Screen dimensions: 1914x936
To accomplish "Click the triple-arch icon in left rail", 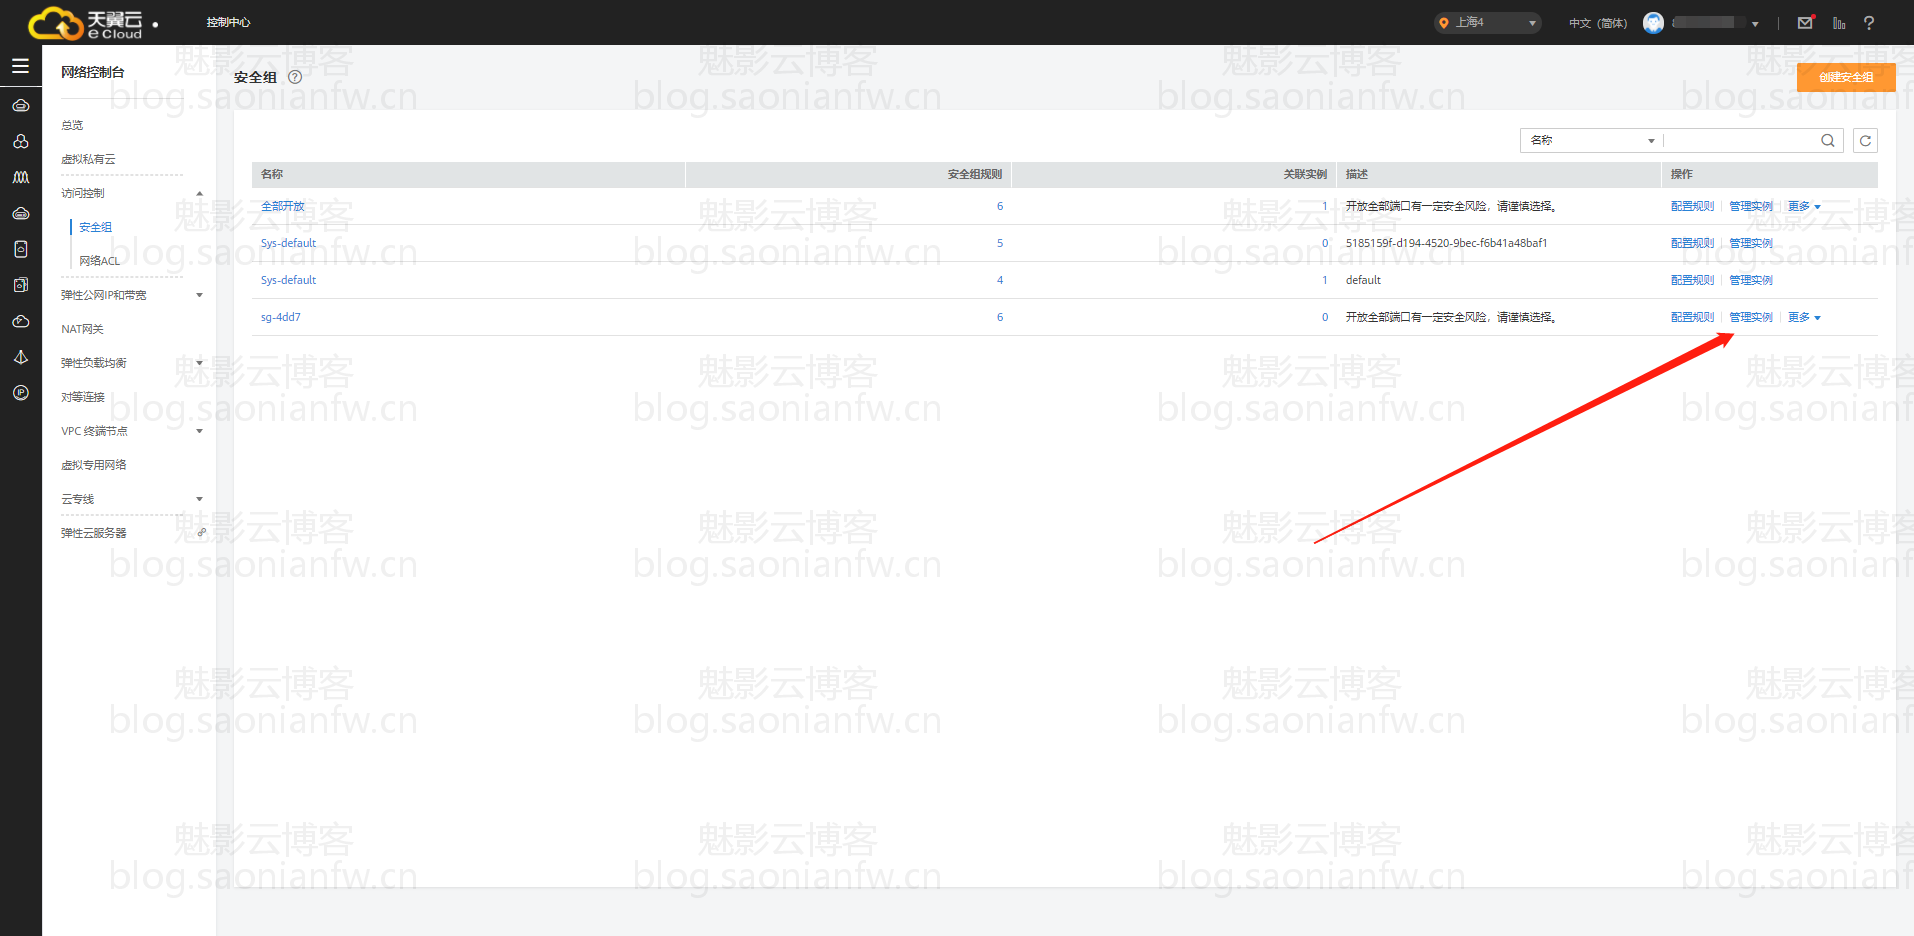I will (20, 177).
